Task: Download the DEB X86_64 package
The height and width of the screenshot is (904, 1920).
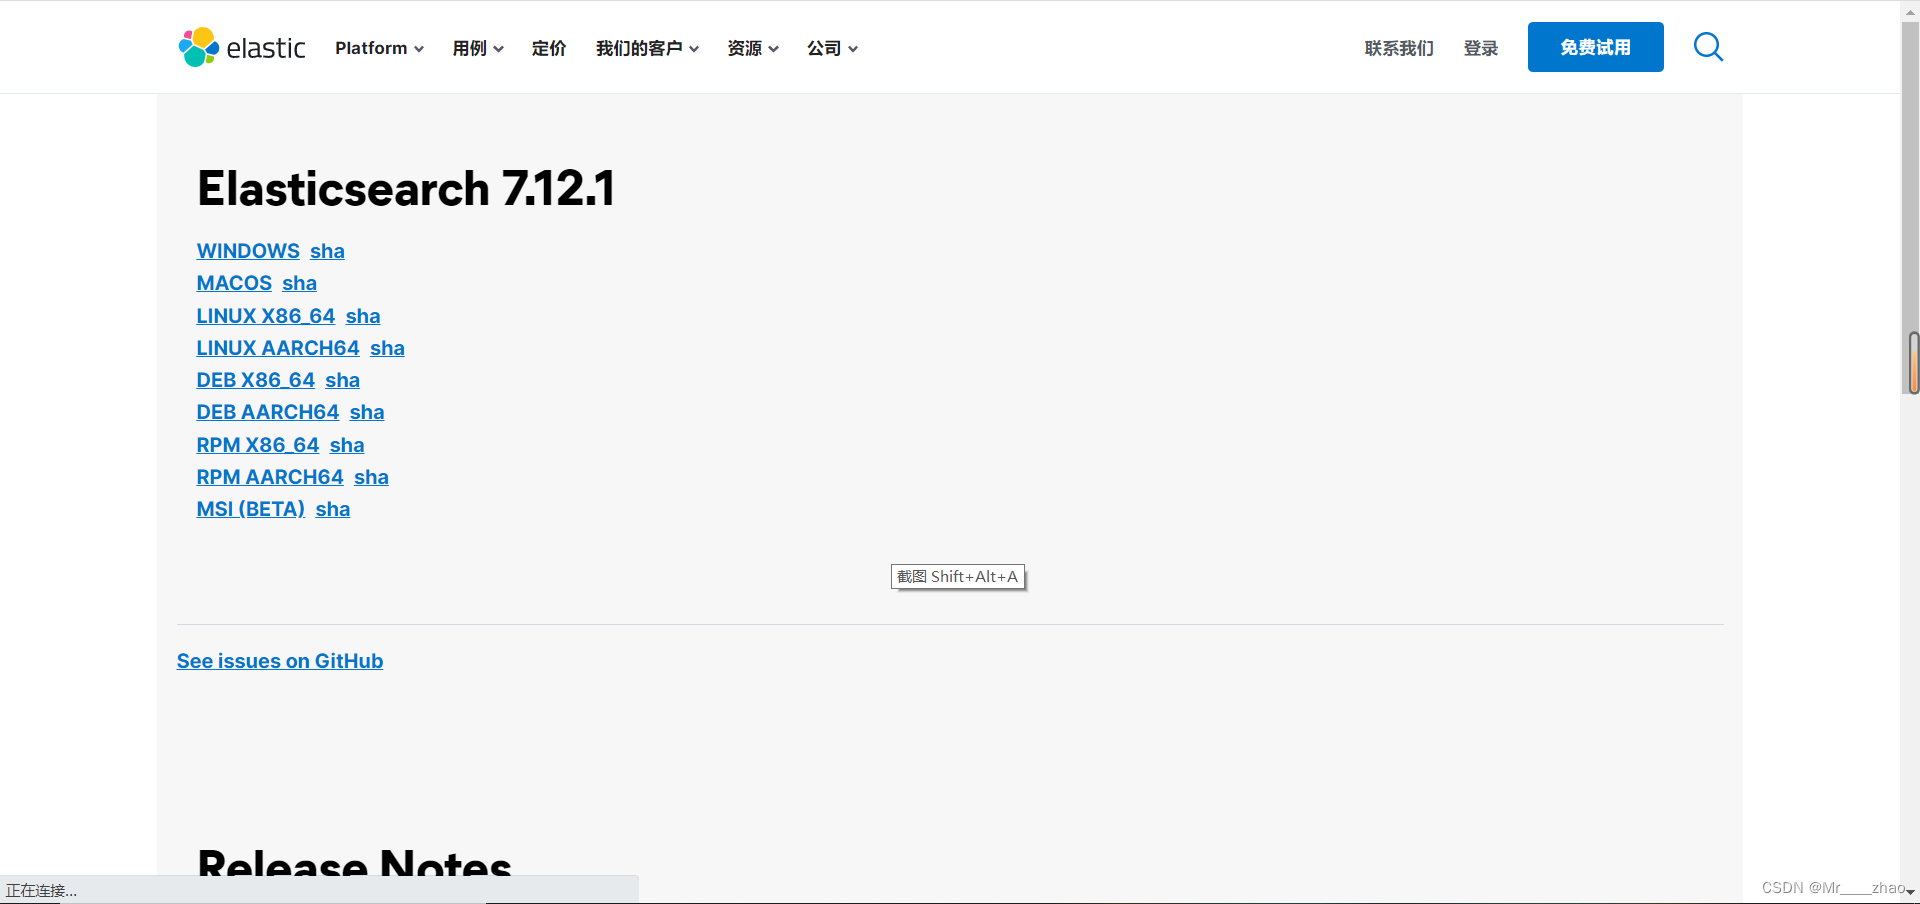Action: 256,380
